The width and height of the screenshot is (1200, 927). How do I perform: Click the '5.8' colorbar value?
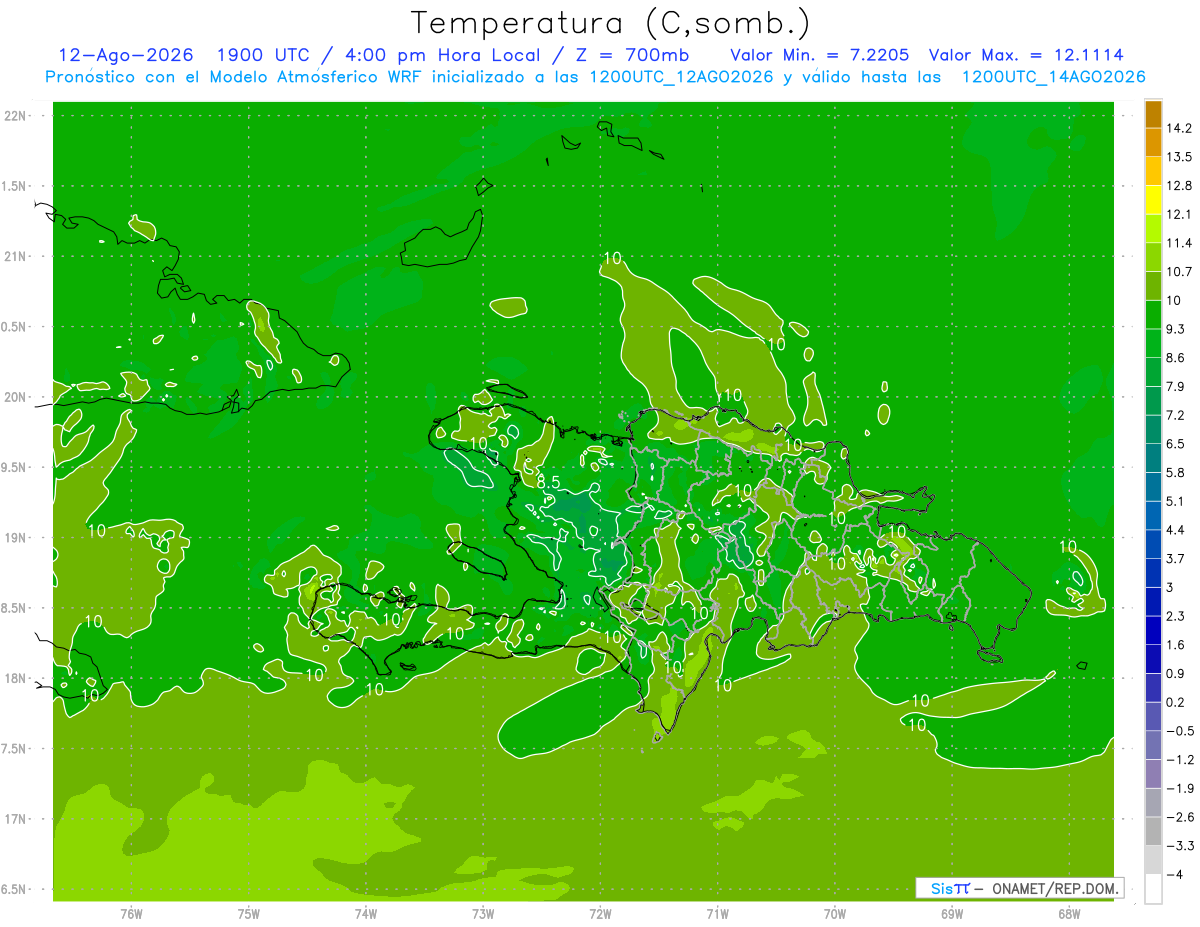click(1175, 472)
